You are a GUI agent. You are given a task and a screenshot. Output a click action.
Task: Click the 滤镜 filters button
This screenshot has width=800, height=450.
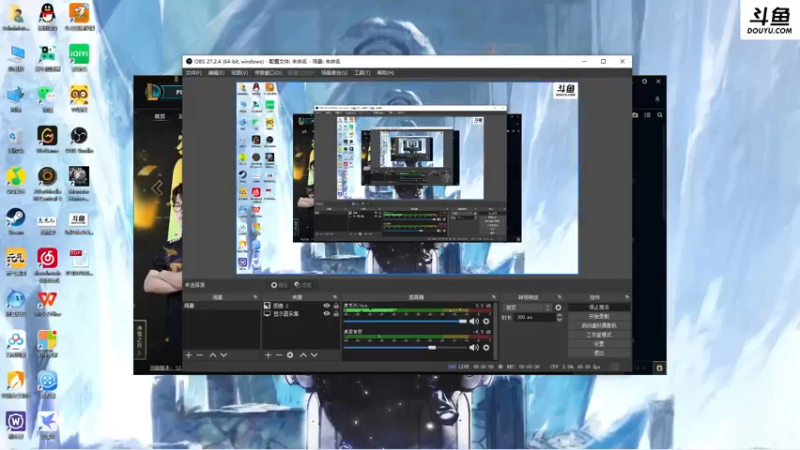[x=303, y=285]
